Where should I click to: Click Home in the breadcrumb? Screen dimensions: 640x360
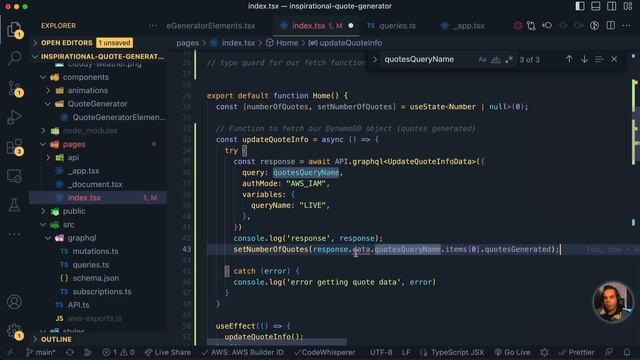click(x=282, y=43)
